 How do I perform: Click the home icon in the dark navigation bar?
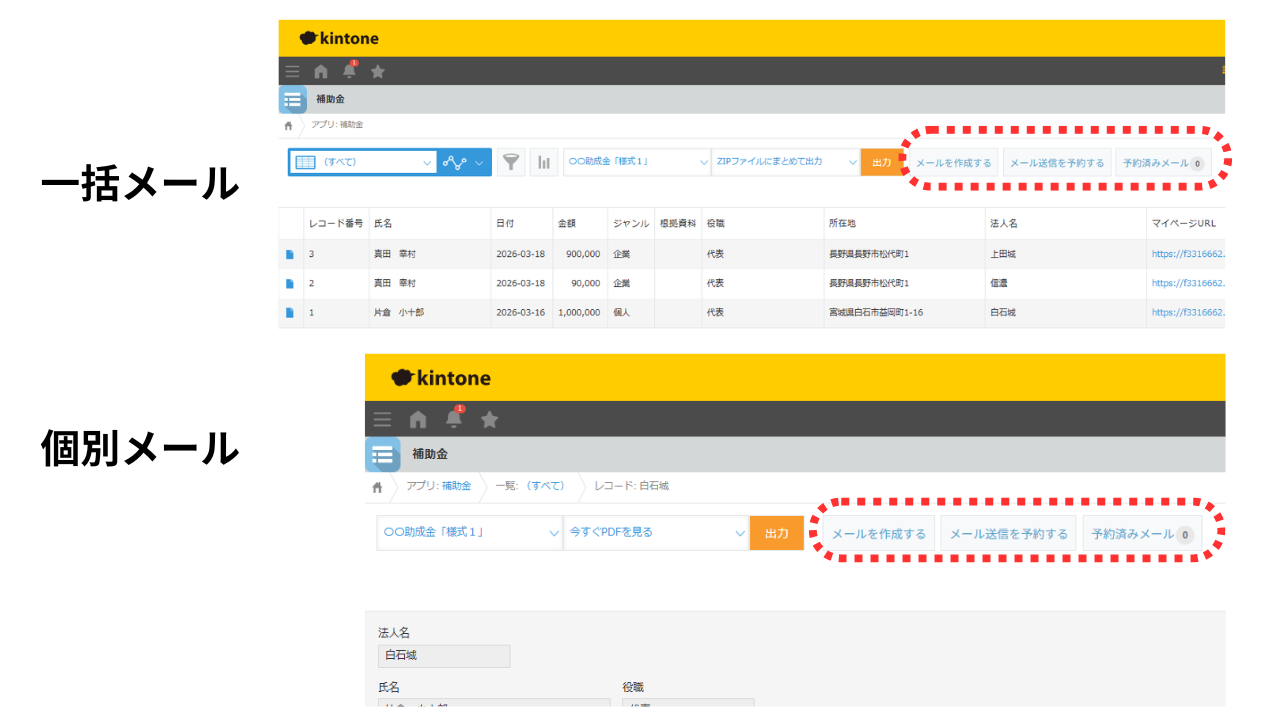pyautogui.click(x=320, y=71)
